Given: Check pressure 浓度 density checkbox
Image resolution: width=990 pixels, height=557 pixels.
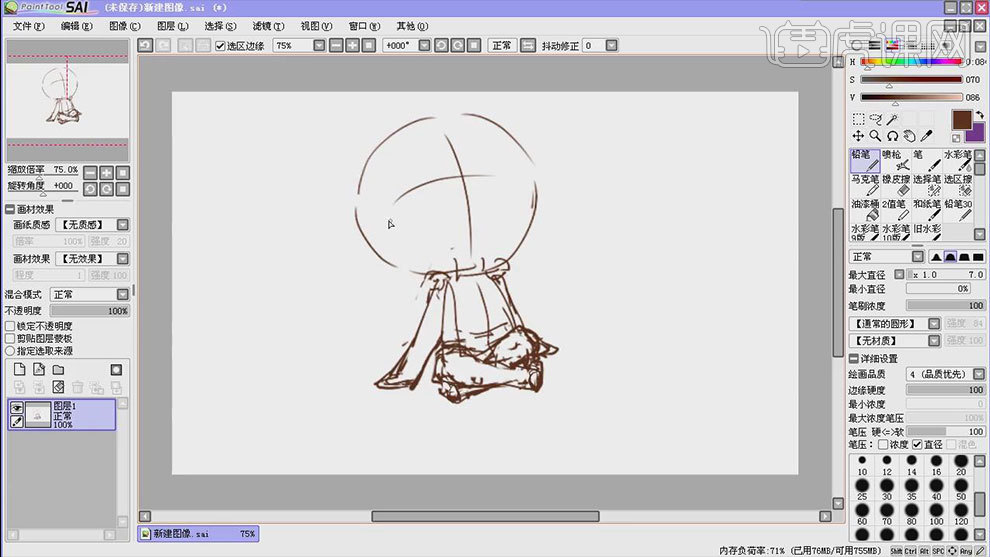Looking at the screenshot, I should tap(883, 445).
